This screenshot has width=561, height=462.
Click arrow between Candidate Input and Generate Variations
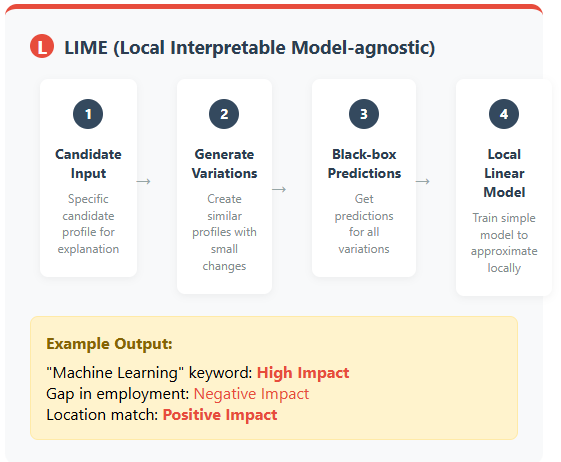point(143,182)
